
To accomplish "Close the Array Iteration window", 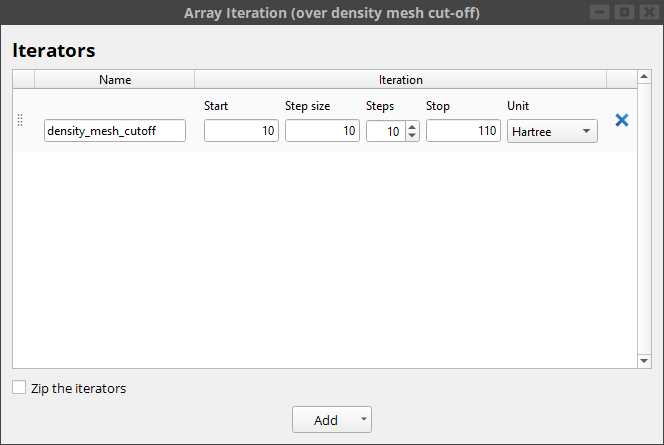I will point(649,12).
